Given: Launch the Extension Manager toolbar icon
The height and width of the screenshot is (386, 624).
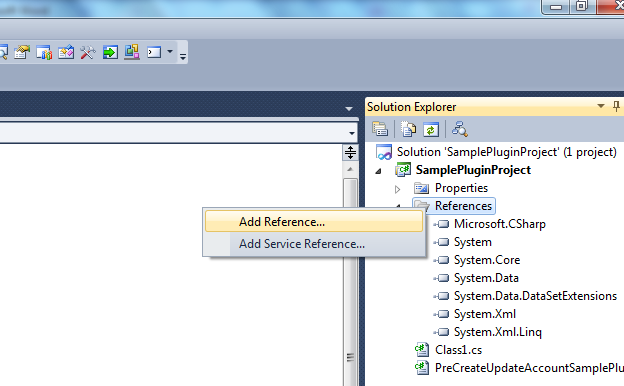Looking at the screenshot, I should [132, 52].
